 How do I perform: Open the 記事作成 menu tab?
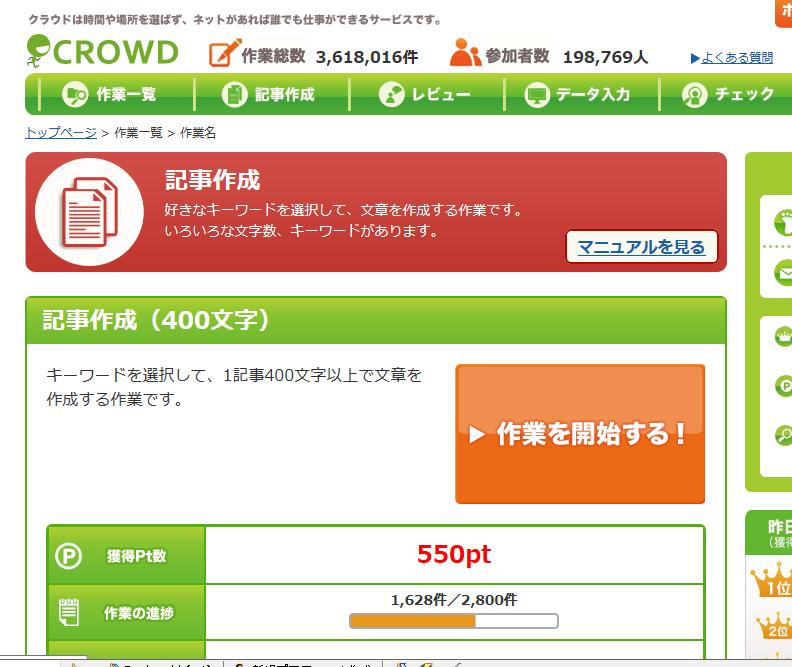(x=268, y=95)
